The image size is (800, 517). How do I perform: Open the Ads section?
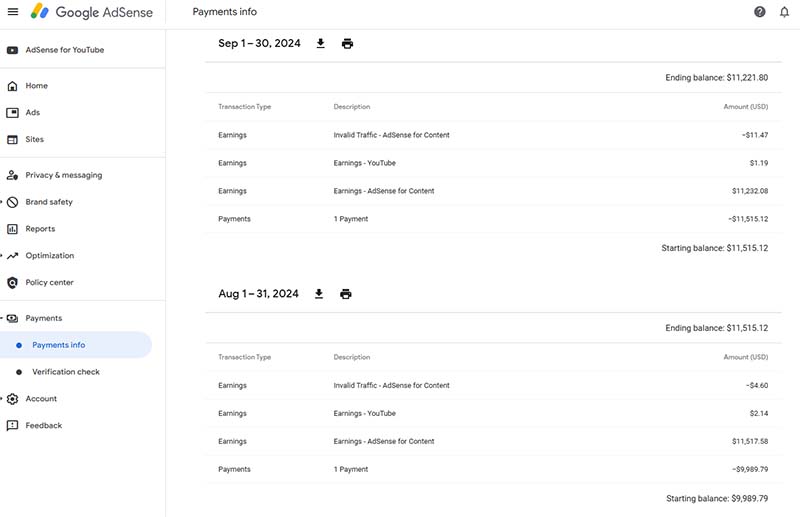(33, 113)
